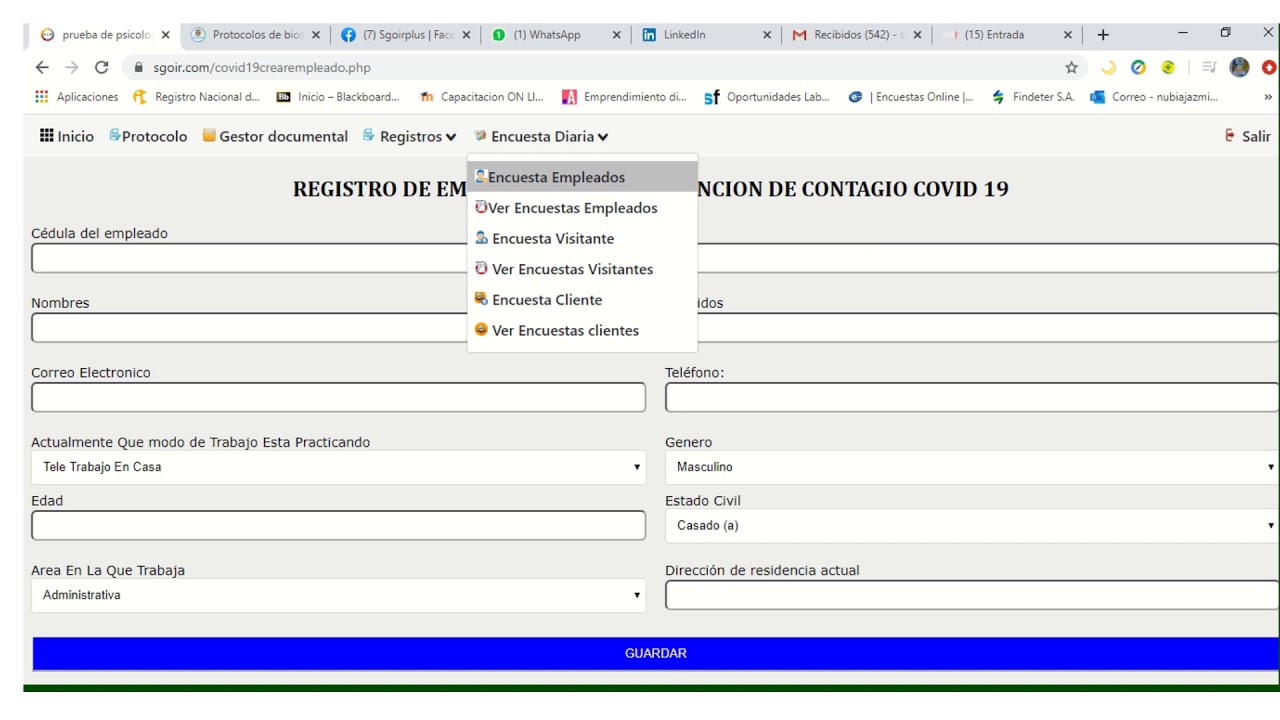Click the browser forward arrow
The image size is (1280, 720).
coord(71,68)
